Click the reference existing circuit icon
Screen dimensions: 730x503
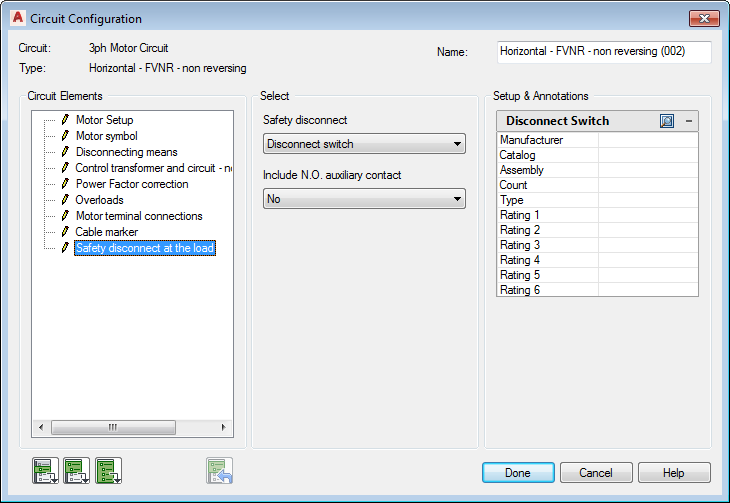tap(219, 471)
